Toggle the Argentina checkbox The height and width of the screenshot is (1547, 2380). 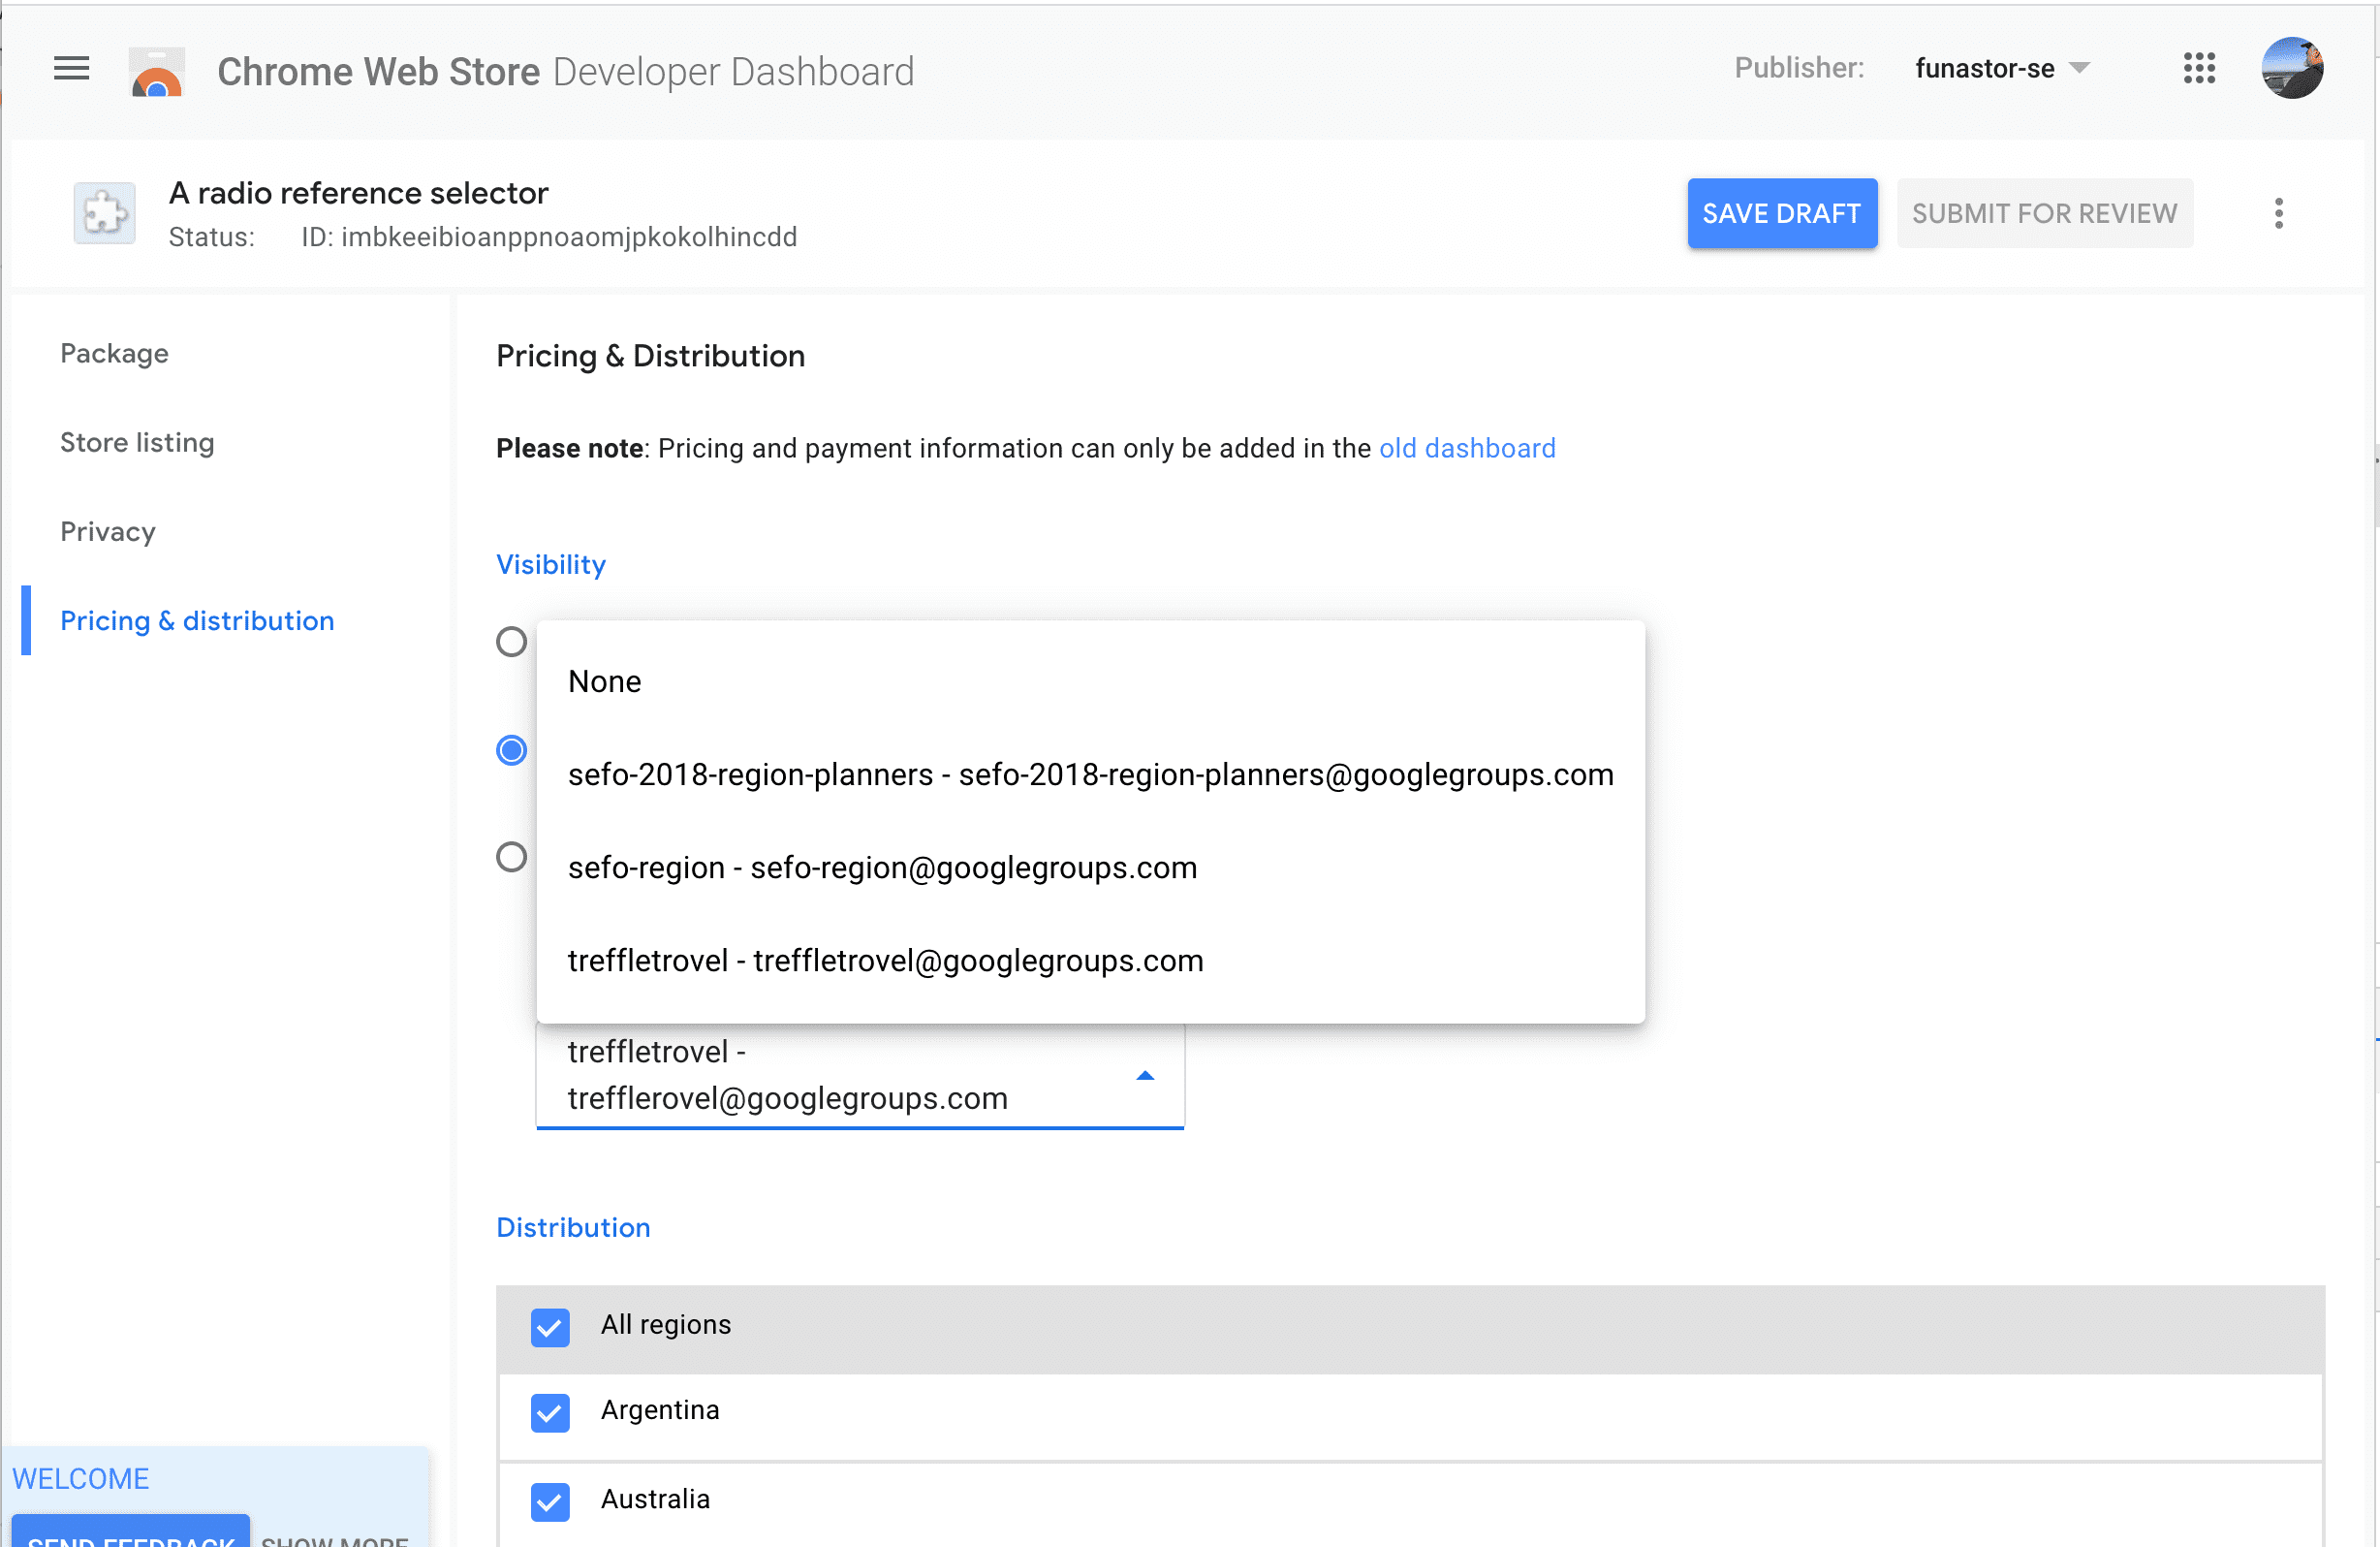point(551,1410)
